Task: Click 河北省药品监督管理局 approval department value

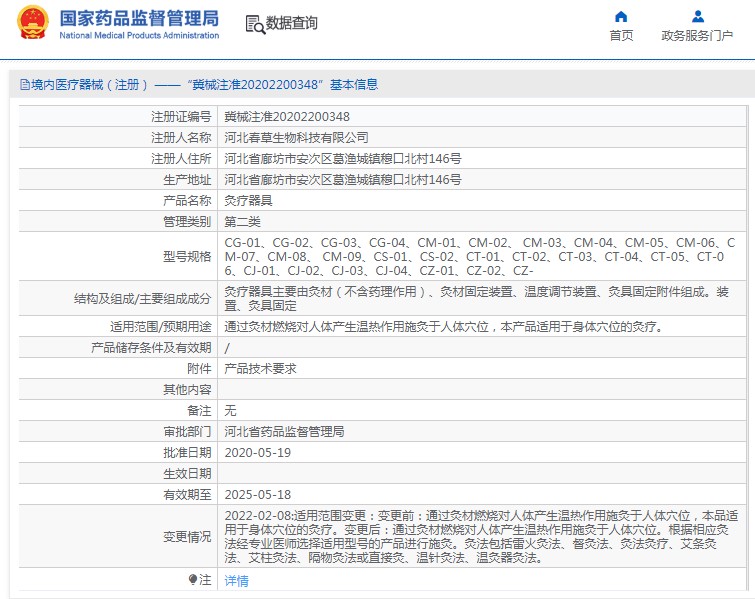Action: pyautogui.click(x=284, y=431)
